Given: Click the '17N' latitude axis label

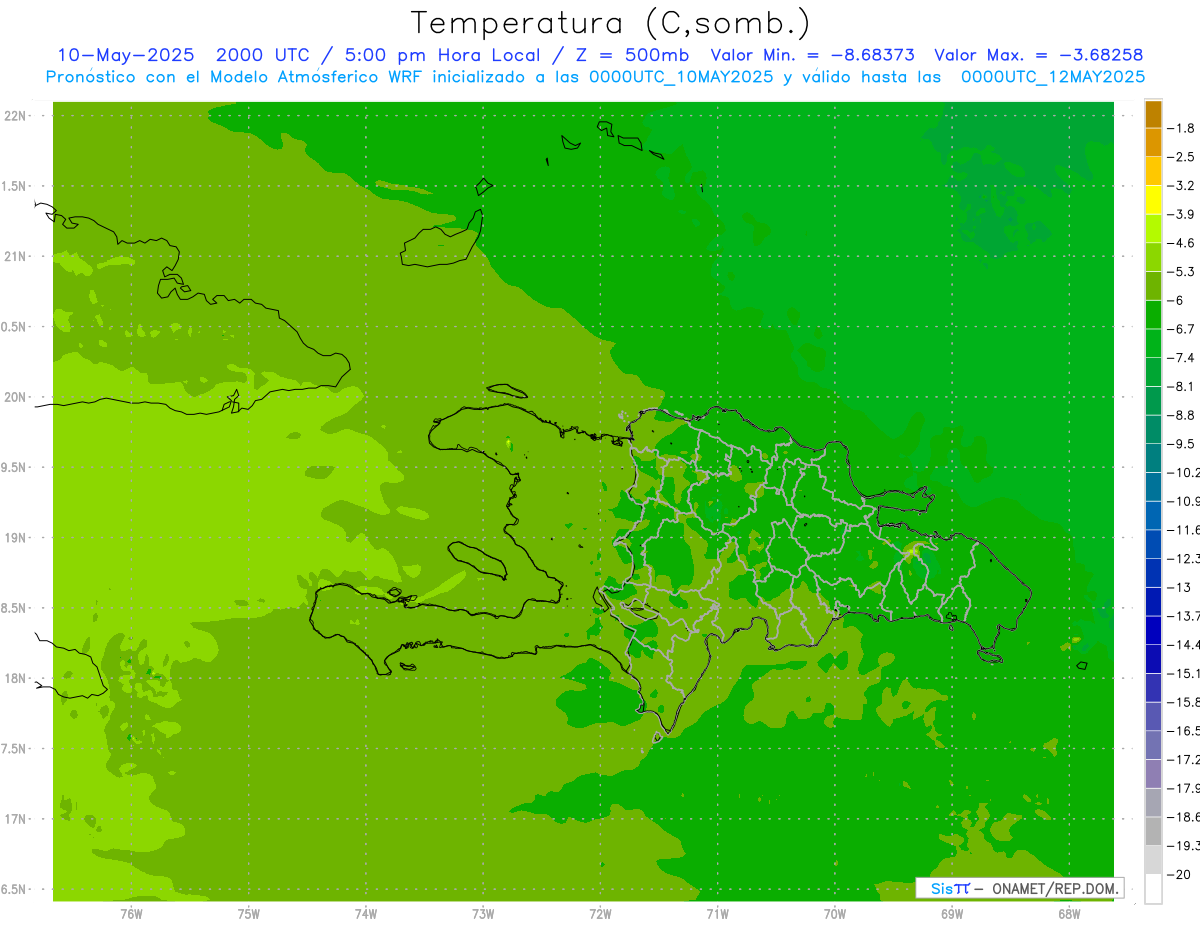Looking at the screenshot, I should (x=15, y=819).
